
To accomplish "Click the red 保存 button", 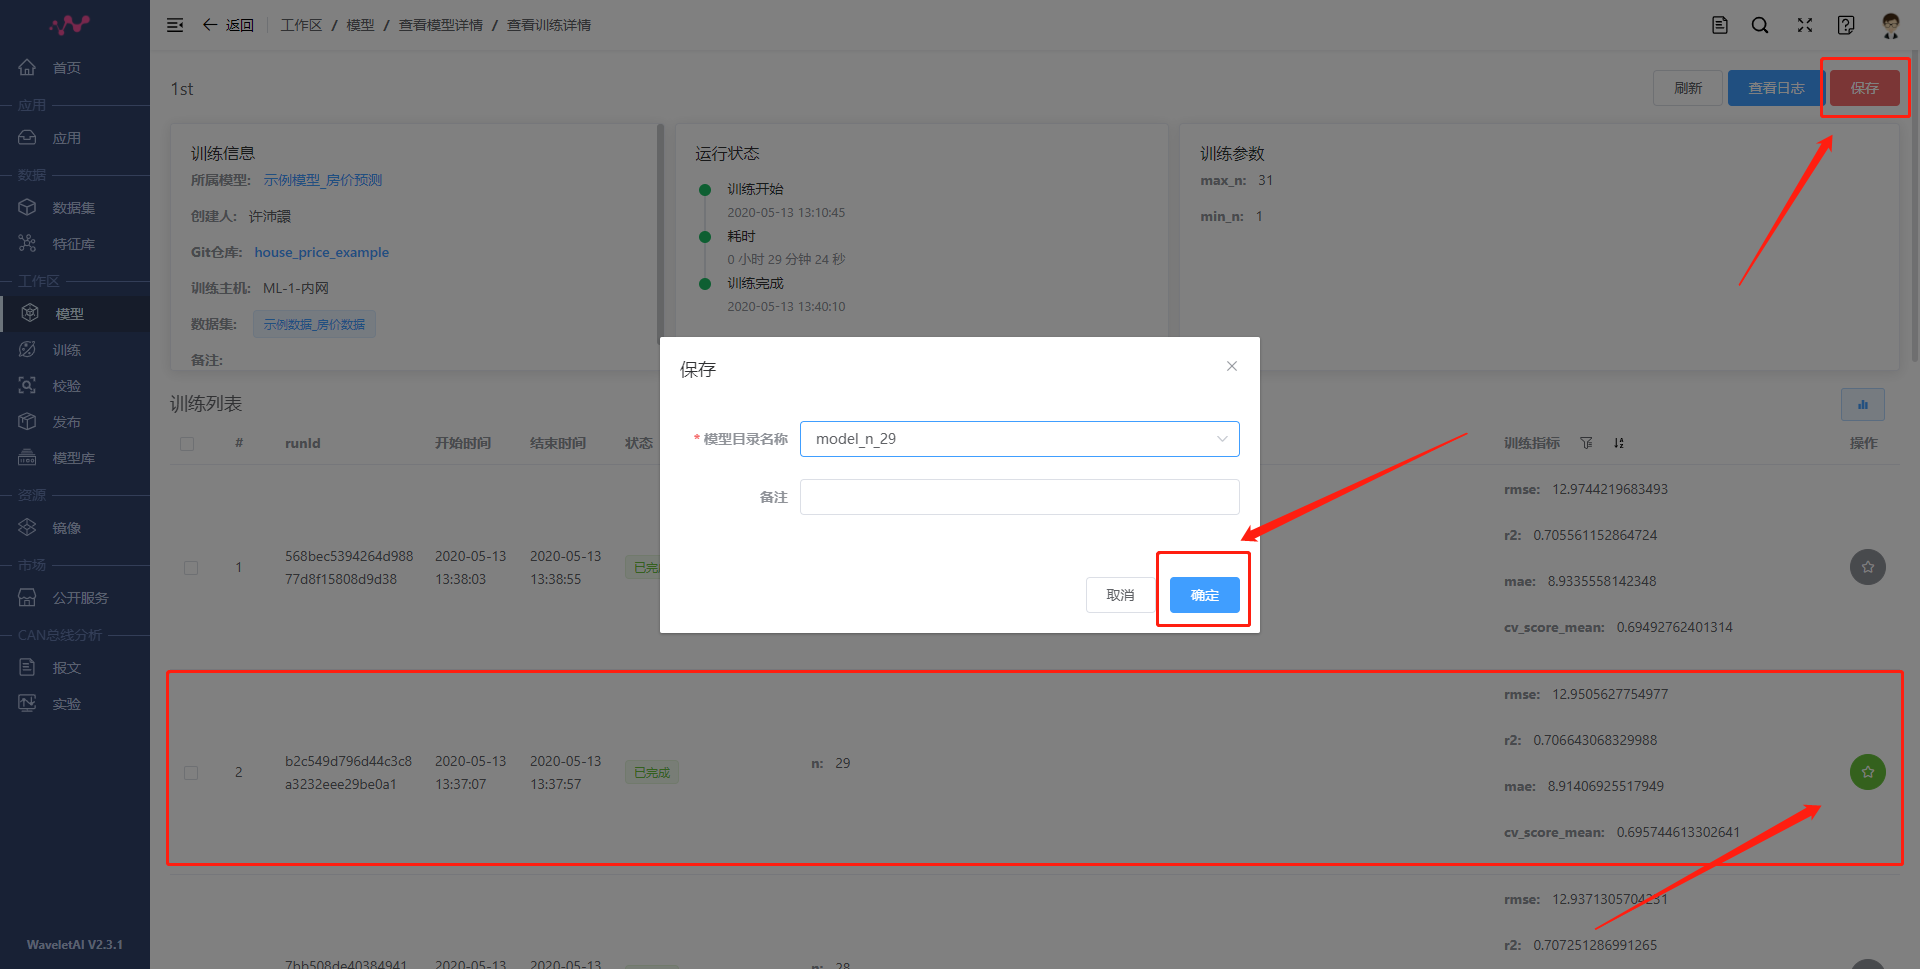I will pos(1865,88).
